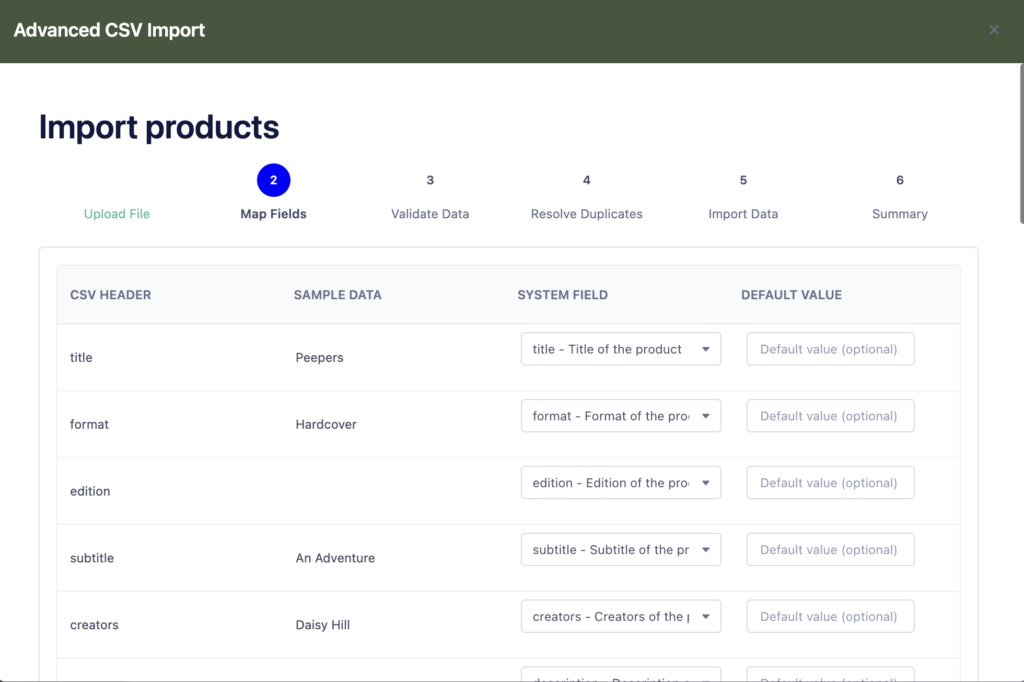The image size is (1024, 682).
Task: Click default value field for creators row
Action: click(830, 617)
